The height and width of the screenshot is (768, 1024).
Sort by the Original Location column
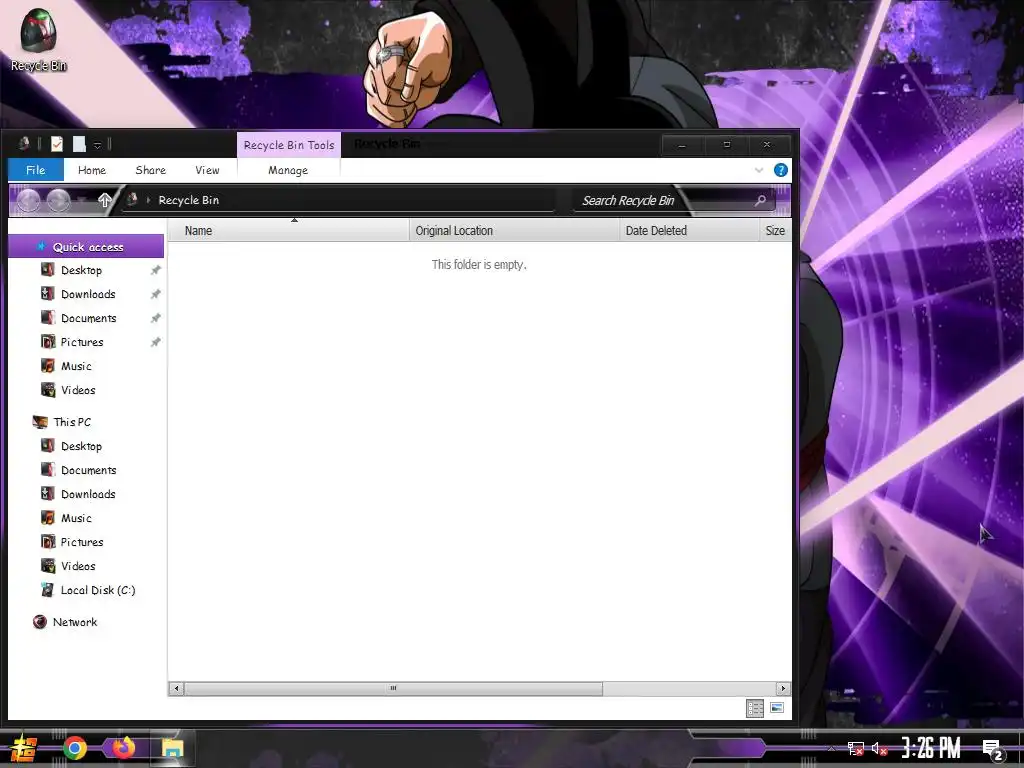click(x=514, y=231)
